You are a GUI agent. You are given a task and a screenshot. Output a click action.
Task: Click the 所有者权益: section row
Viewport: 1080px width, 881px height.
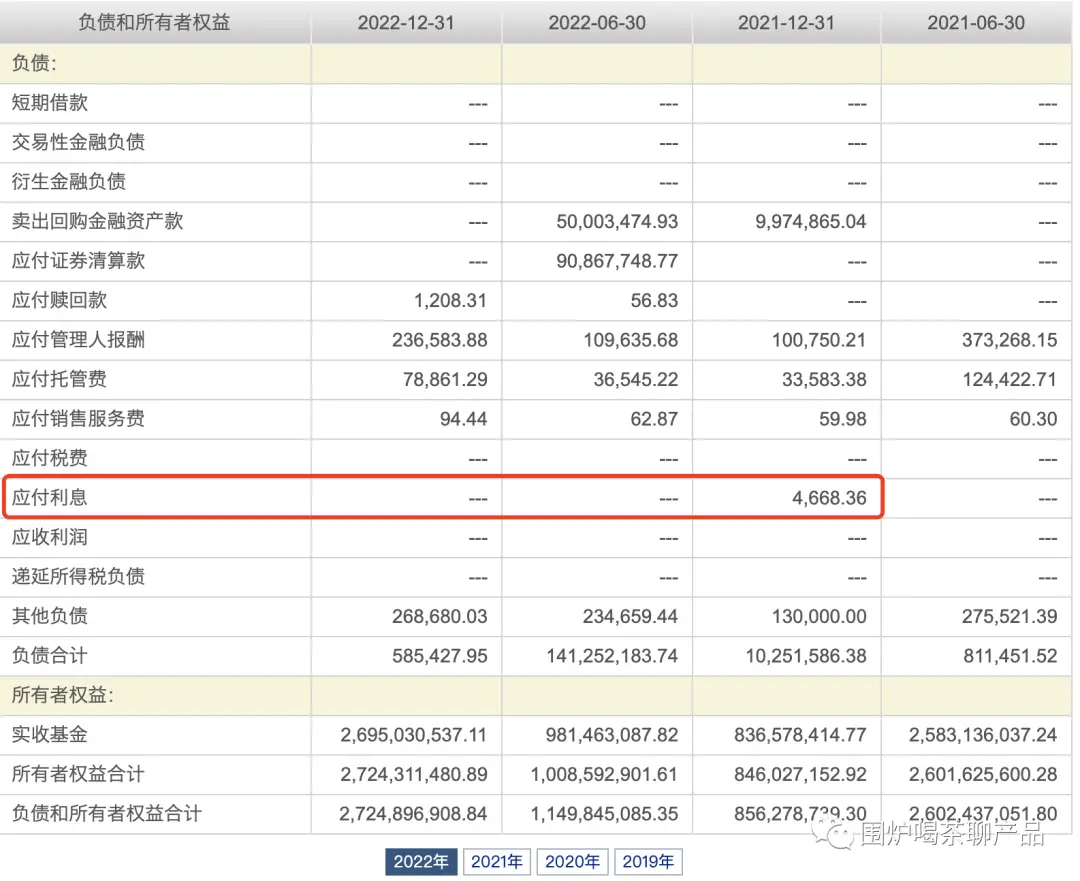(63, 695)
